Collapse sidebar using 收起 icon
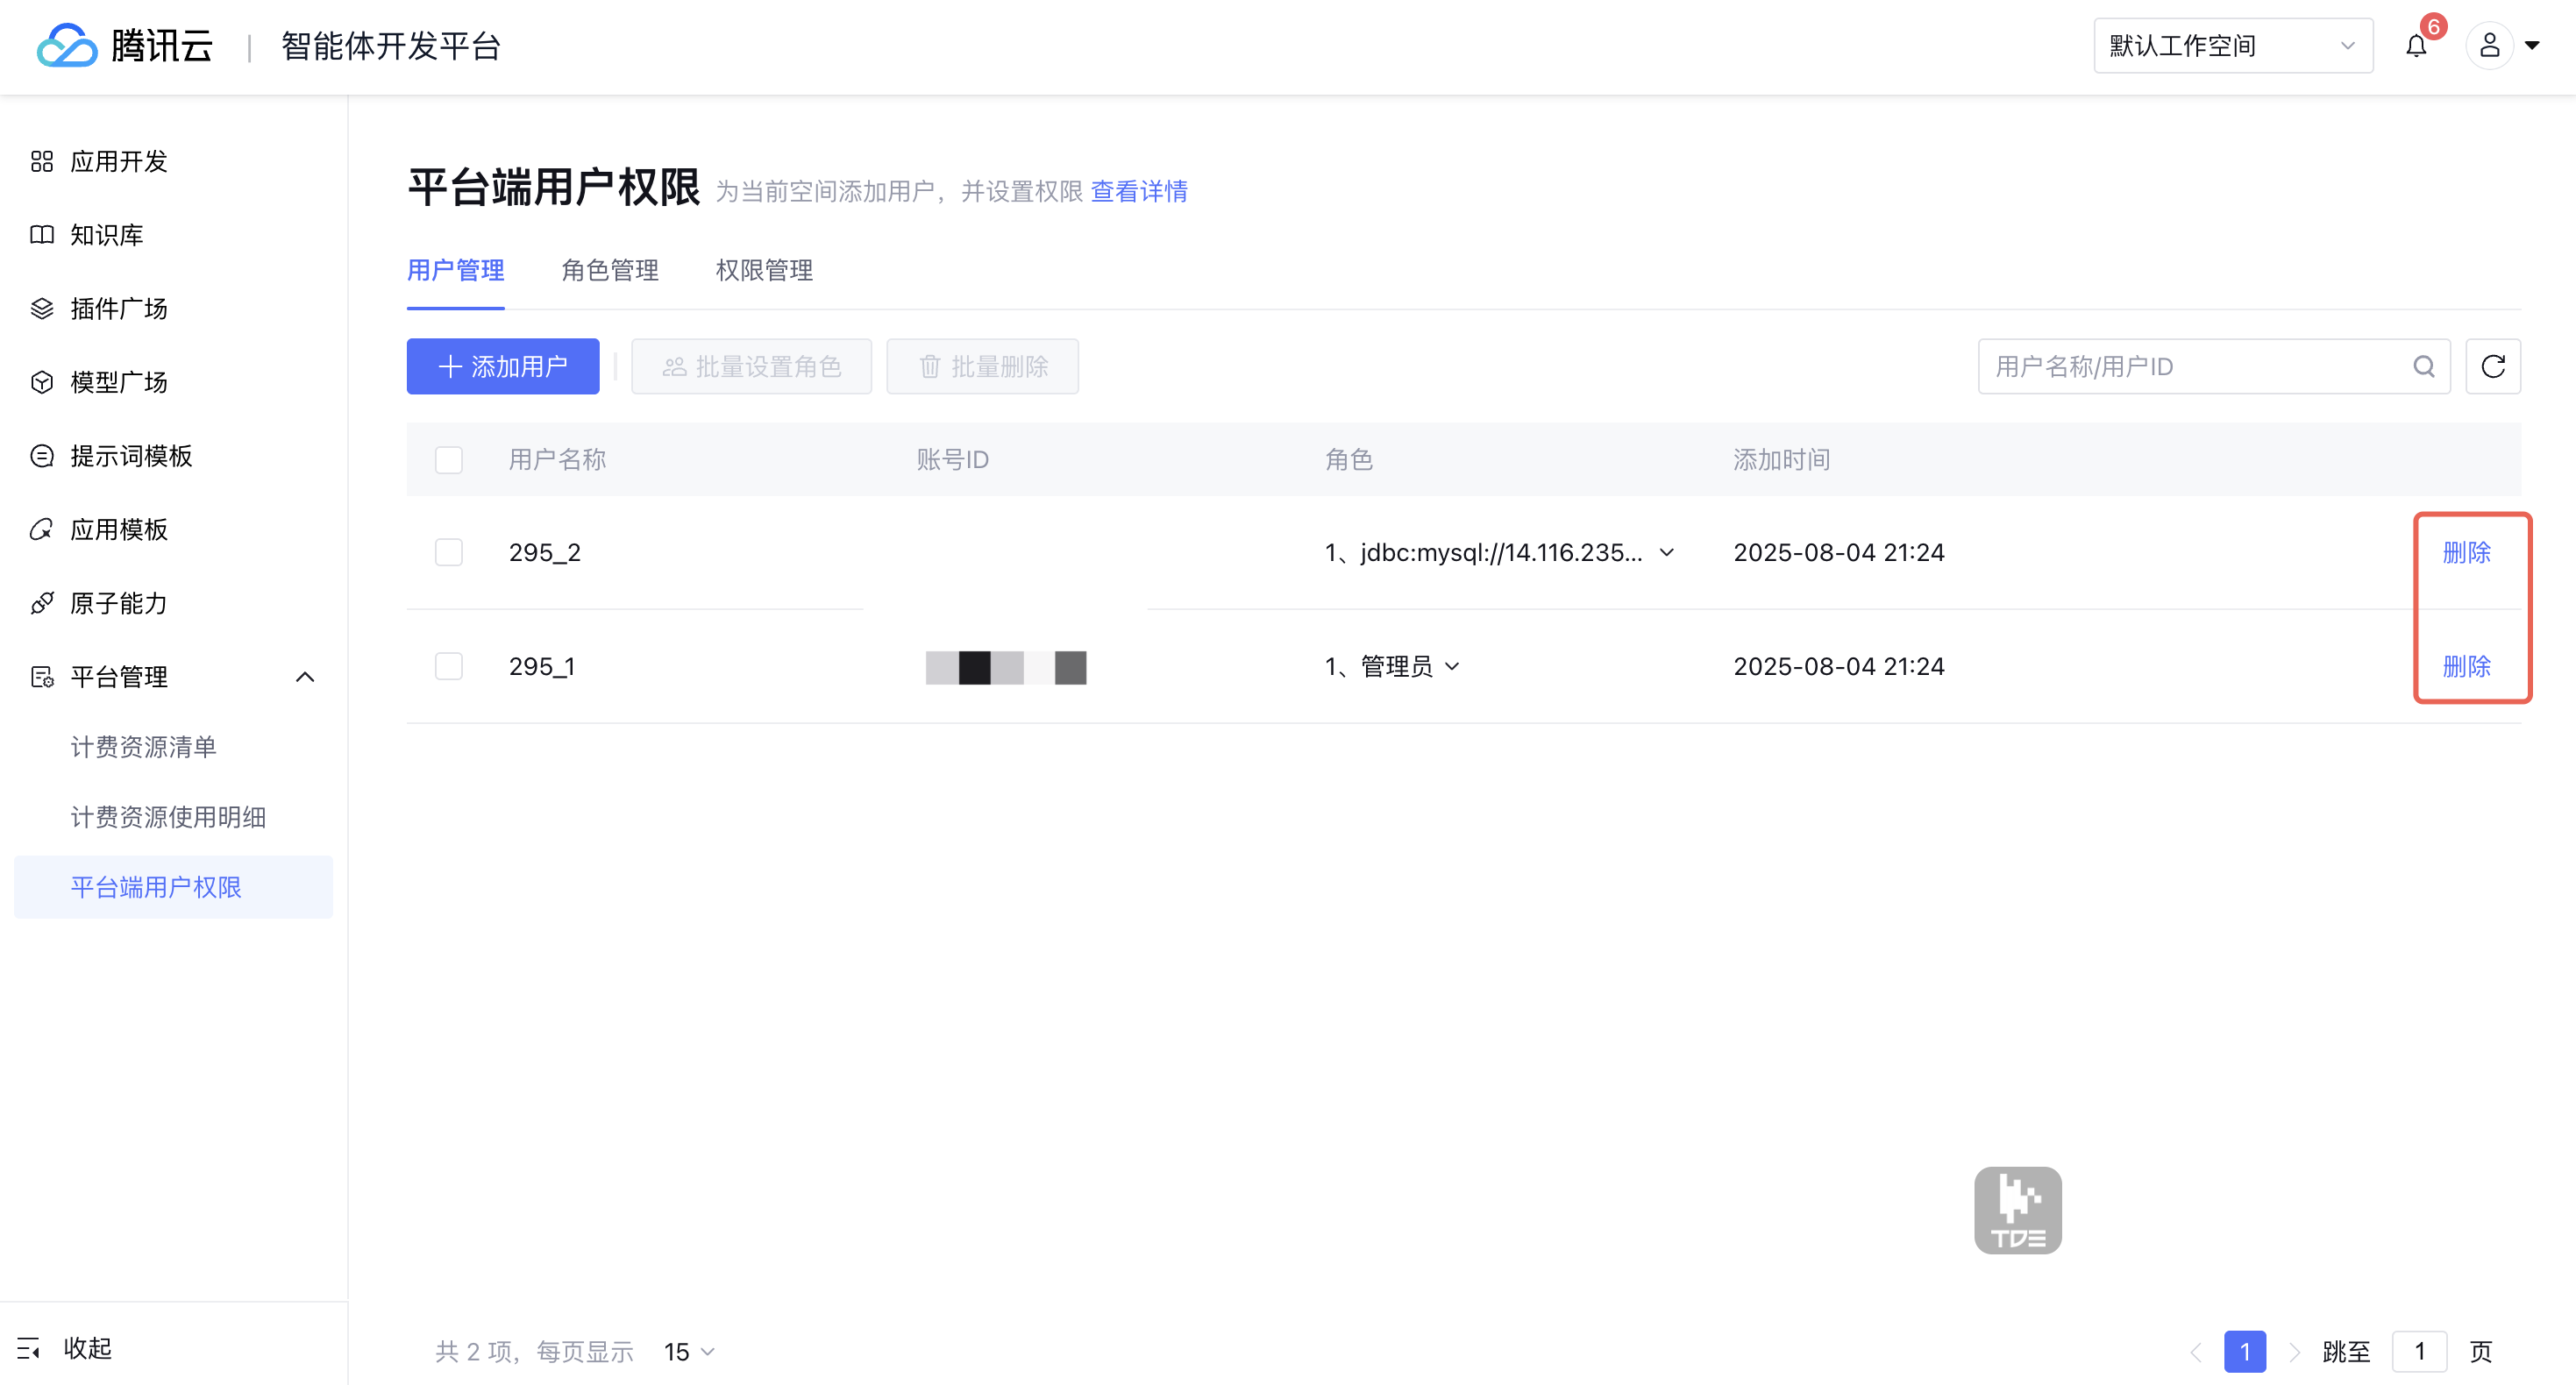Image resolution: width=2576 pixels, height=1385 pixels. pos(29,1348)
